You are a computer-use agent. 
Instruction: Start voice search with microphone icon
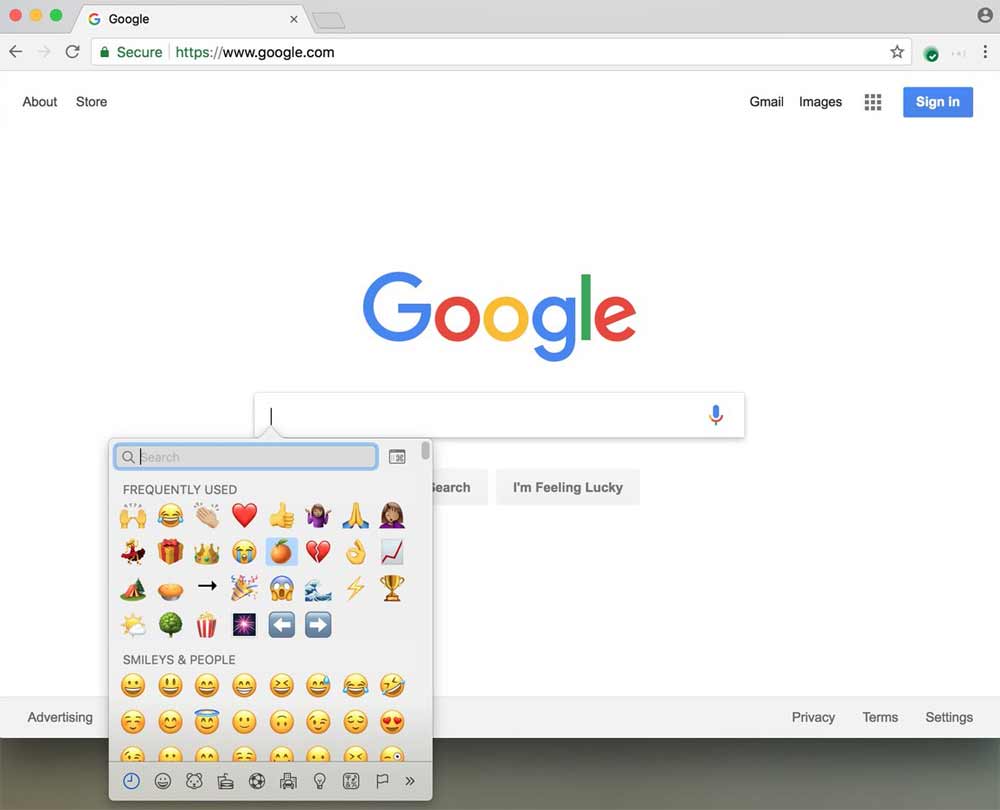(716, 415)
